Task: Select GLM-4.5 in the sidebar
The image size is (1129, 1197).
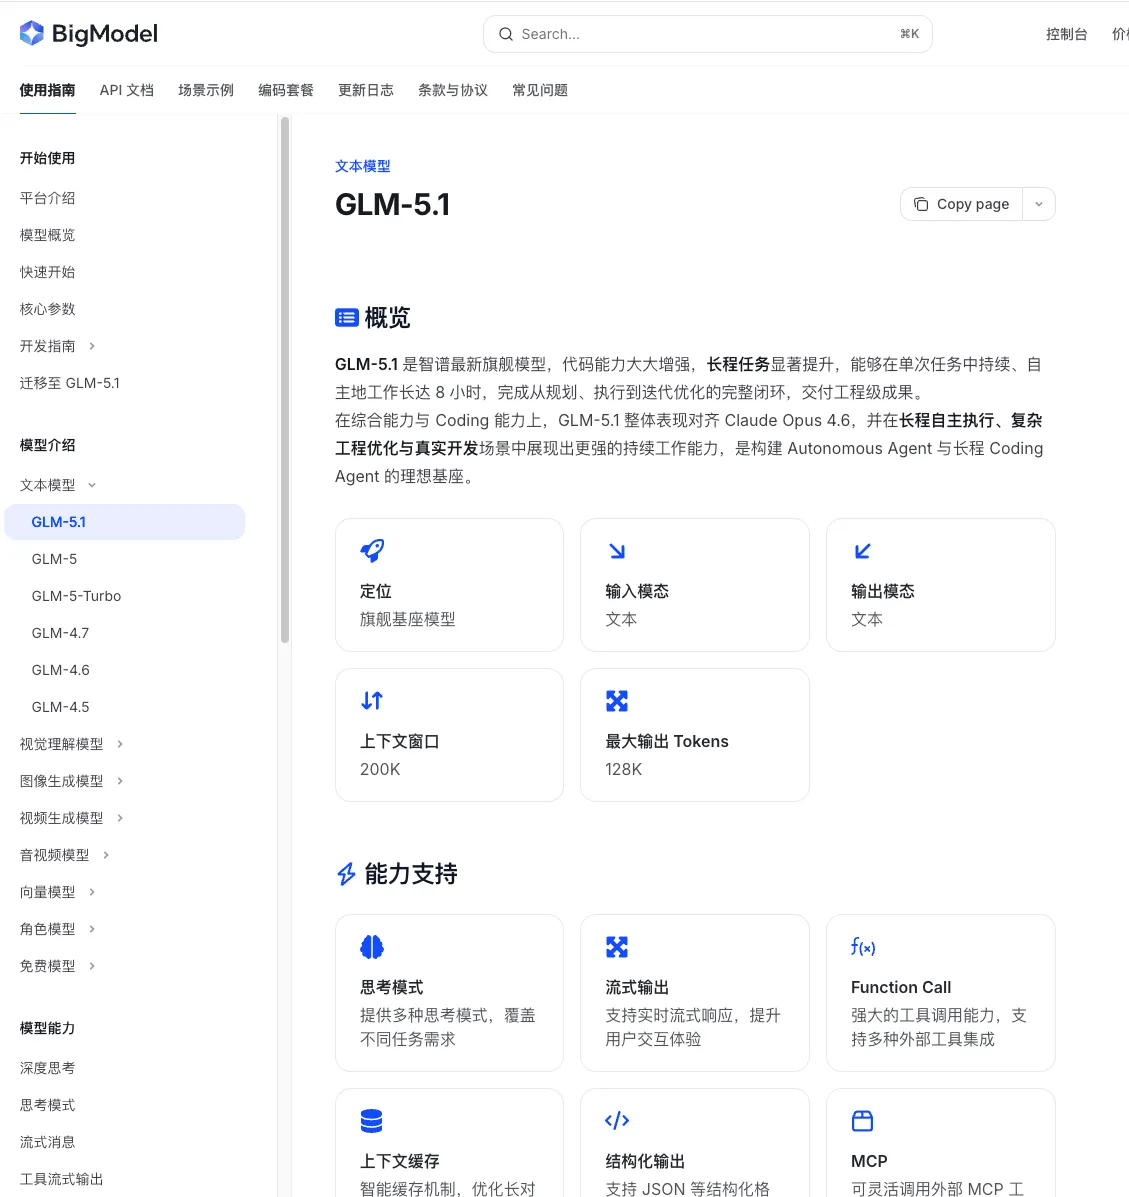Action: point(60,708)
